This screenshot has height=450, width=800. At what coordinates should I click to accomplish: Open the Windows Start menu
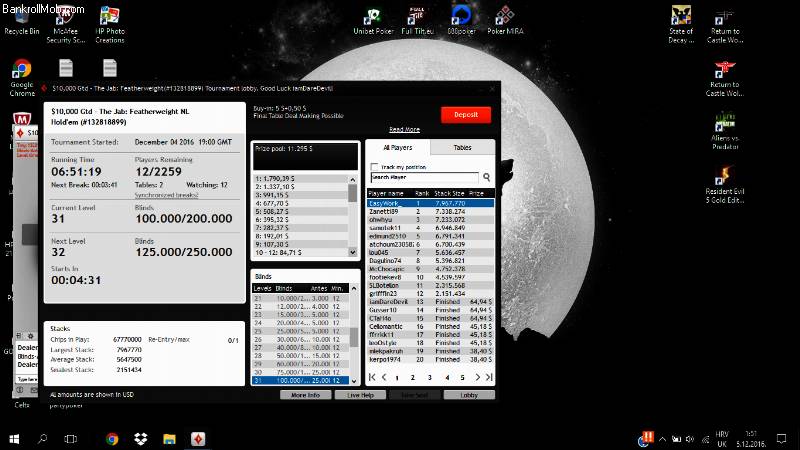[x=14, y=439]
